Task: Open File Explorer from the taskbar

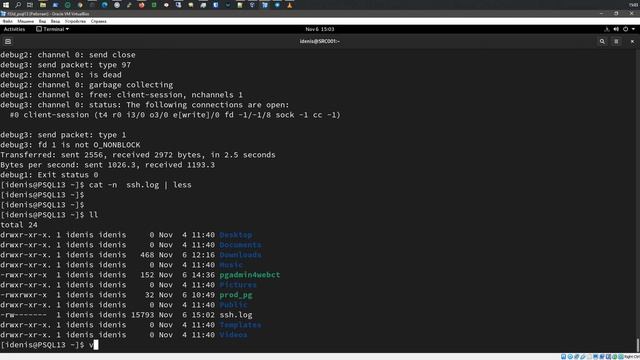Action: [43, 5]
